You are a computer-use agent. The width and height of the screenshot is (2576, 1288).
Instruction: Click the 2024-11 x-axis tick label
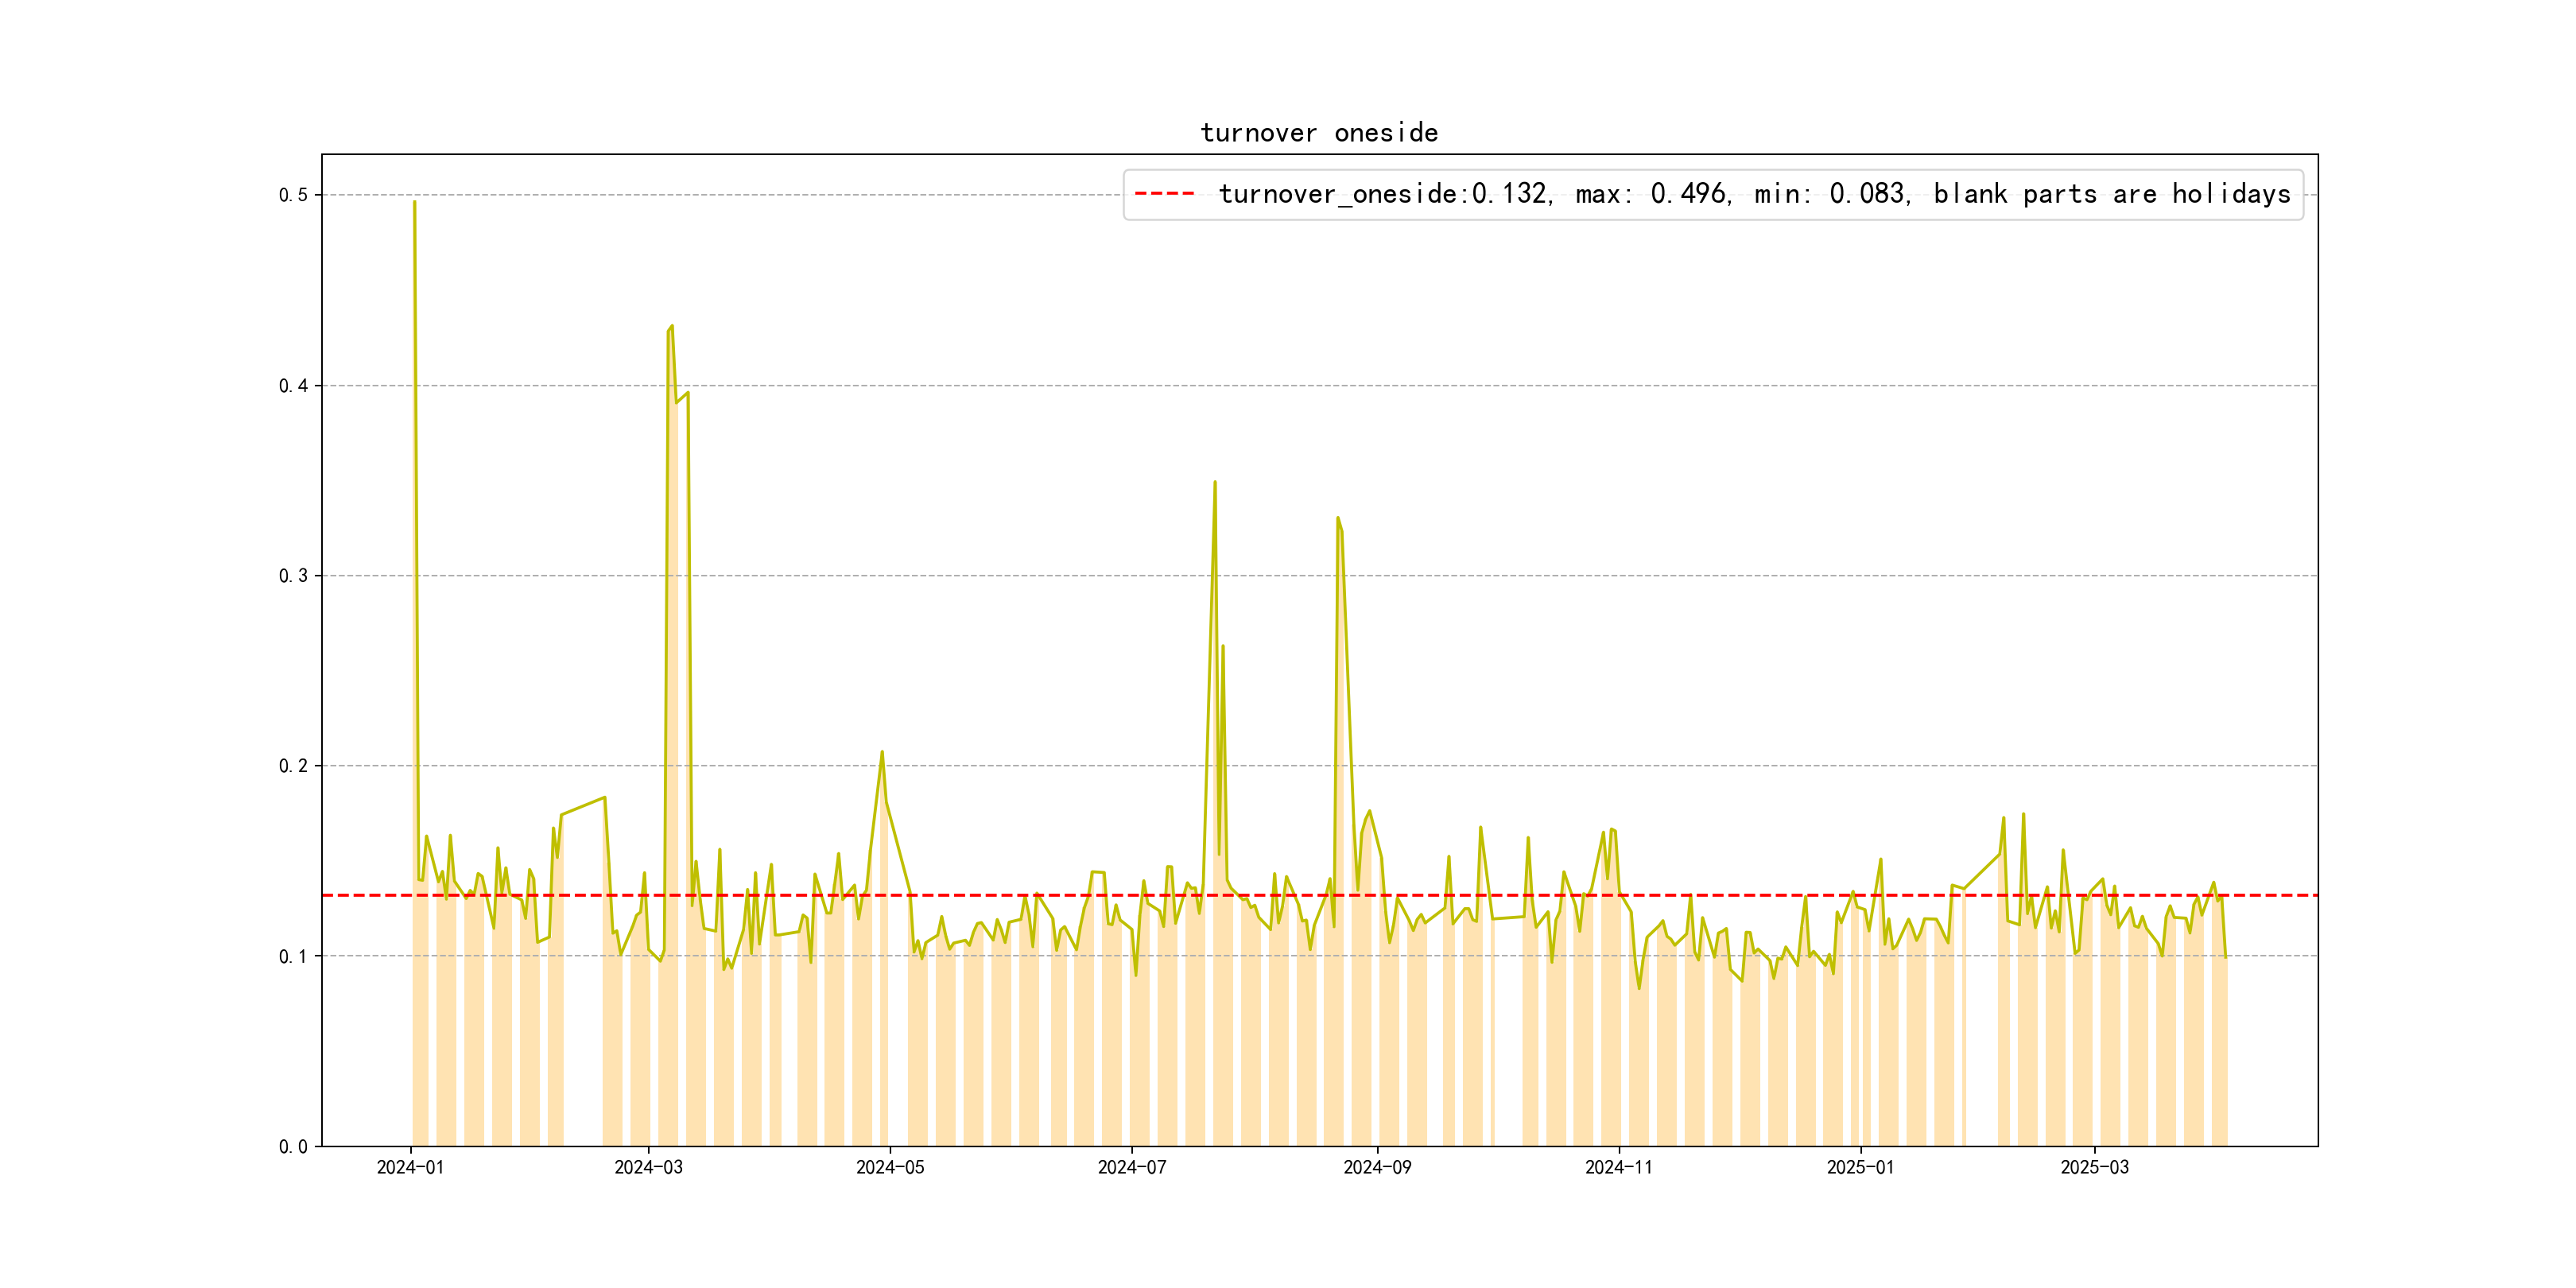1619,1167
